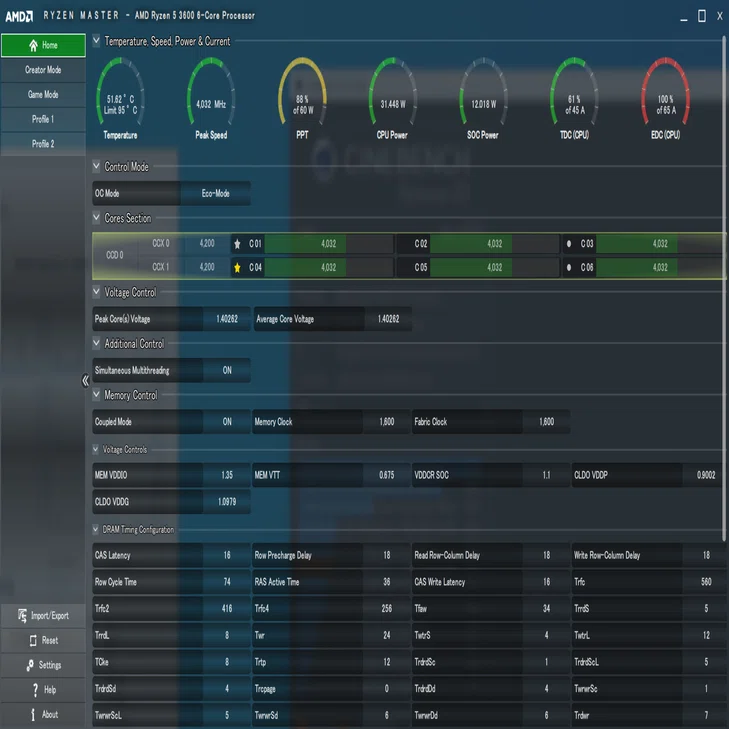Click the Temperature gauge dial
729x729 pixels.
pyautogui.click(x=120, y=92)
